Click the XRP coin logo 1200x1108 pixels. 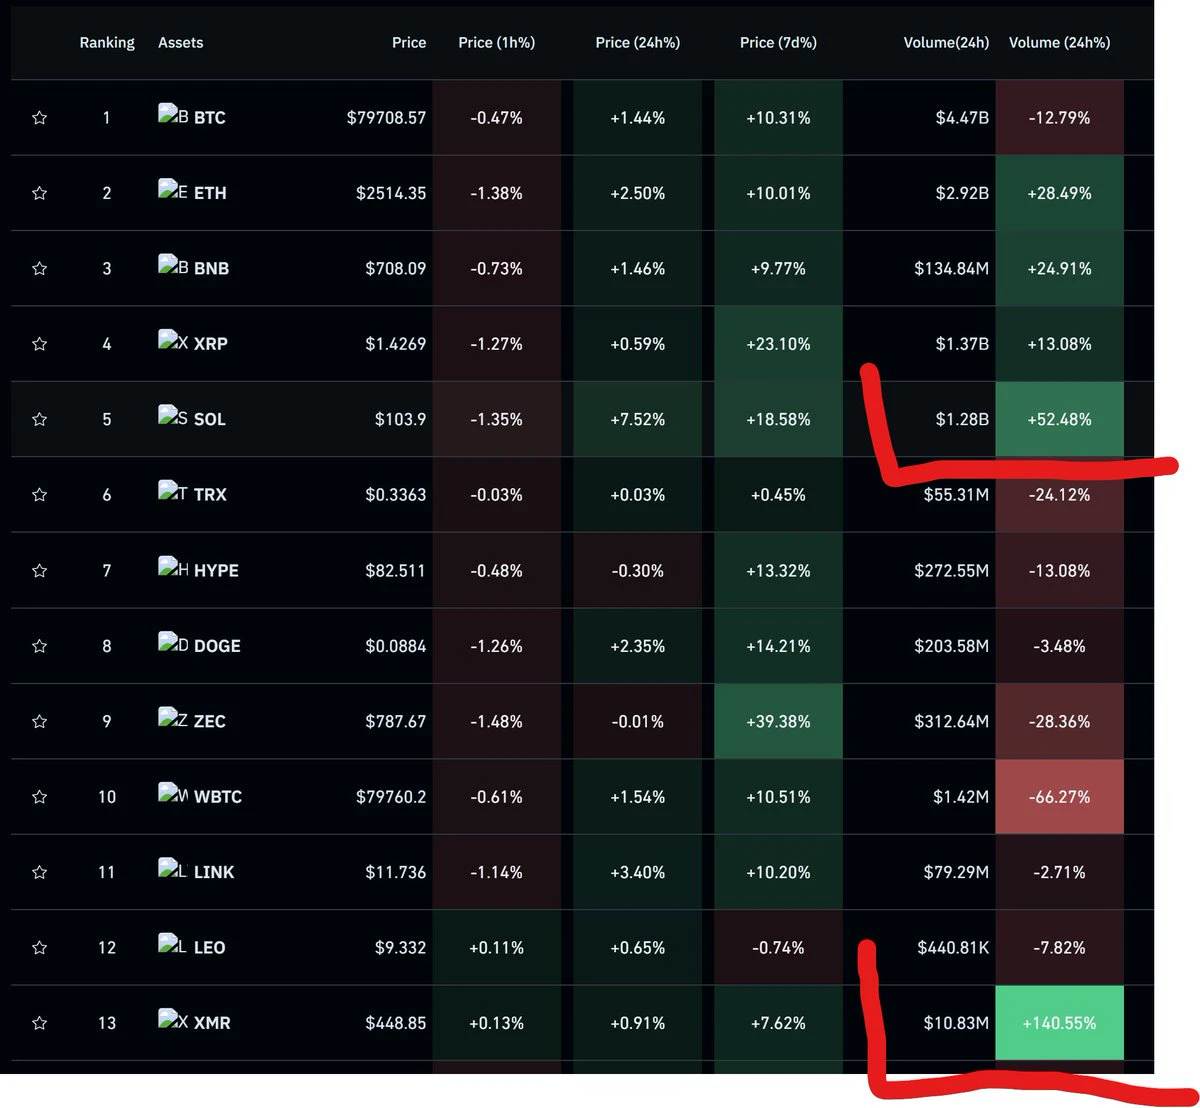point(173,341)
